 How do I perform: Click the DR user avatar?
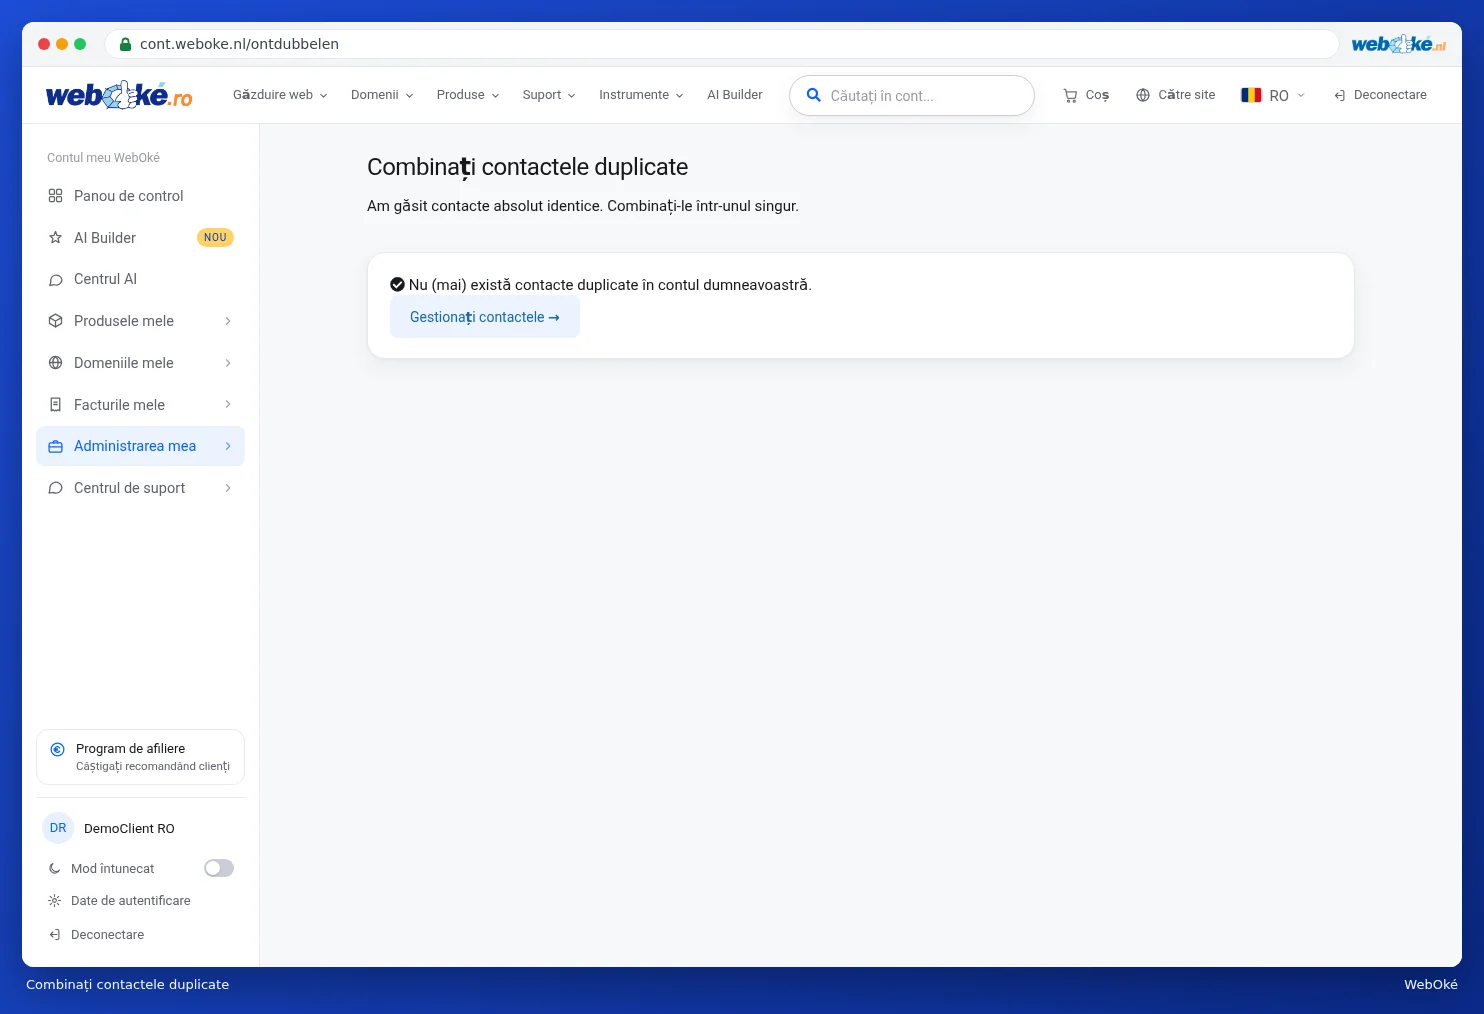[58, 828]
